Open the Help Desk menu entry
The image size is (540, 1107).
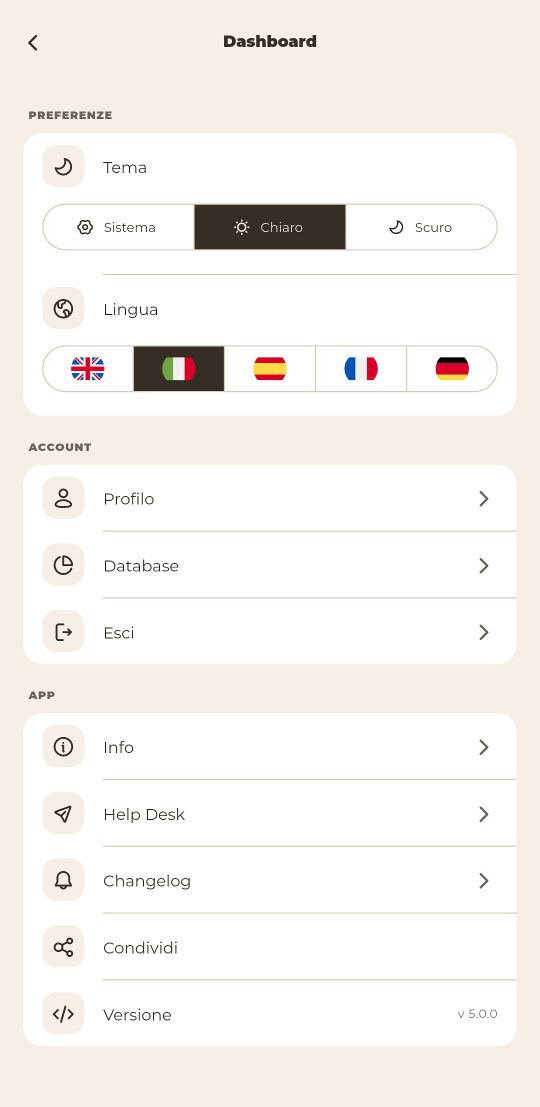[x=270, y=814]
